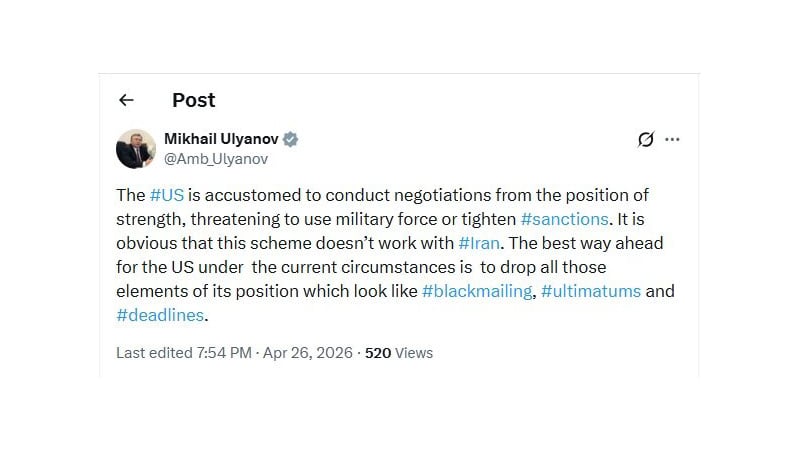800x450 pixels.
Task: Click the back arrow icon
Action: pyautogui.click(x=126, y=100)
